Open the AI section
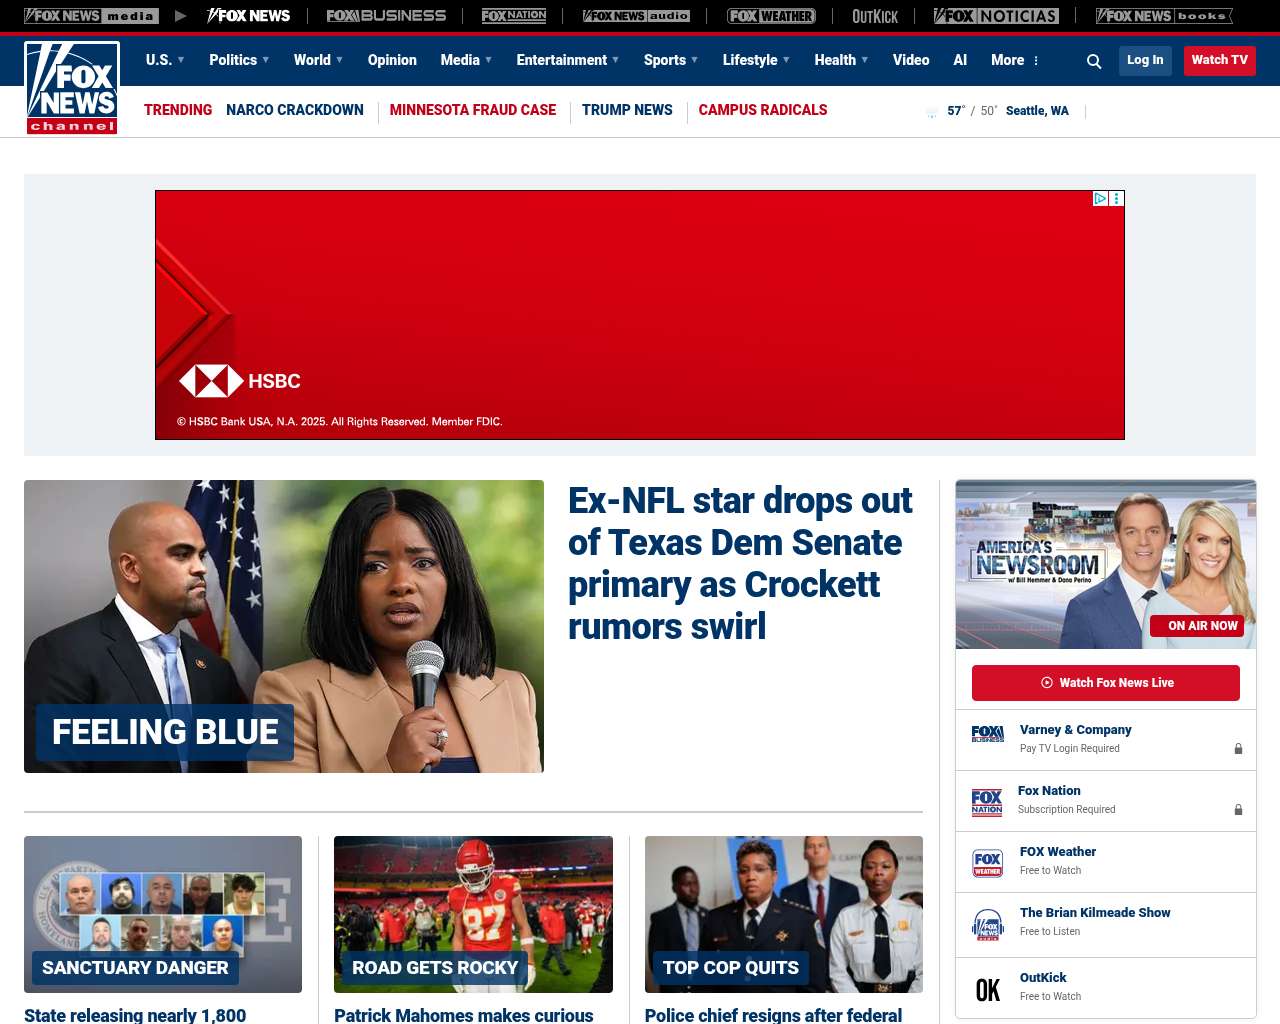 960,60
